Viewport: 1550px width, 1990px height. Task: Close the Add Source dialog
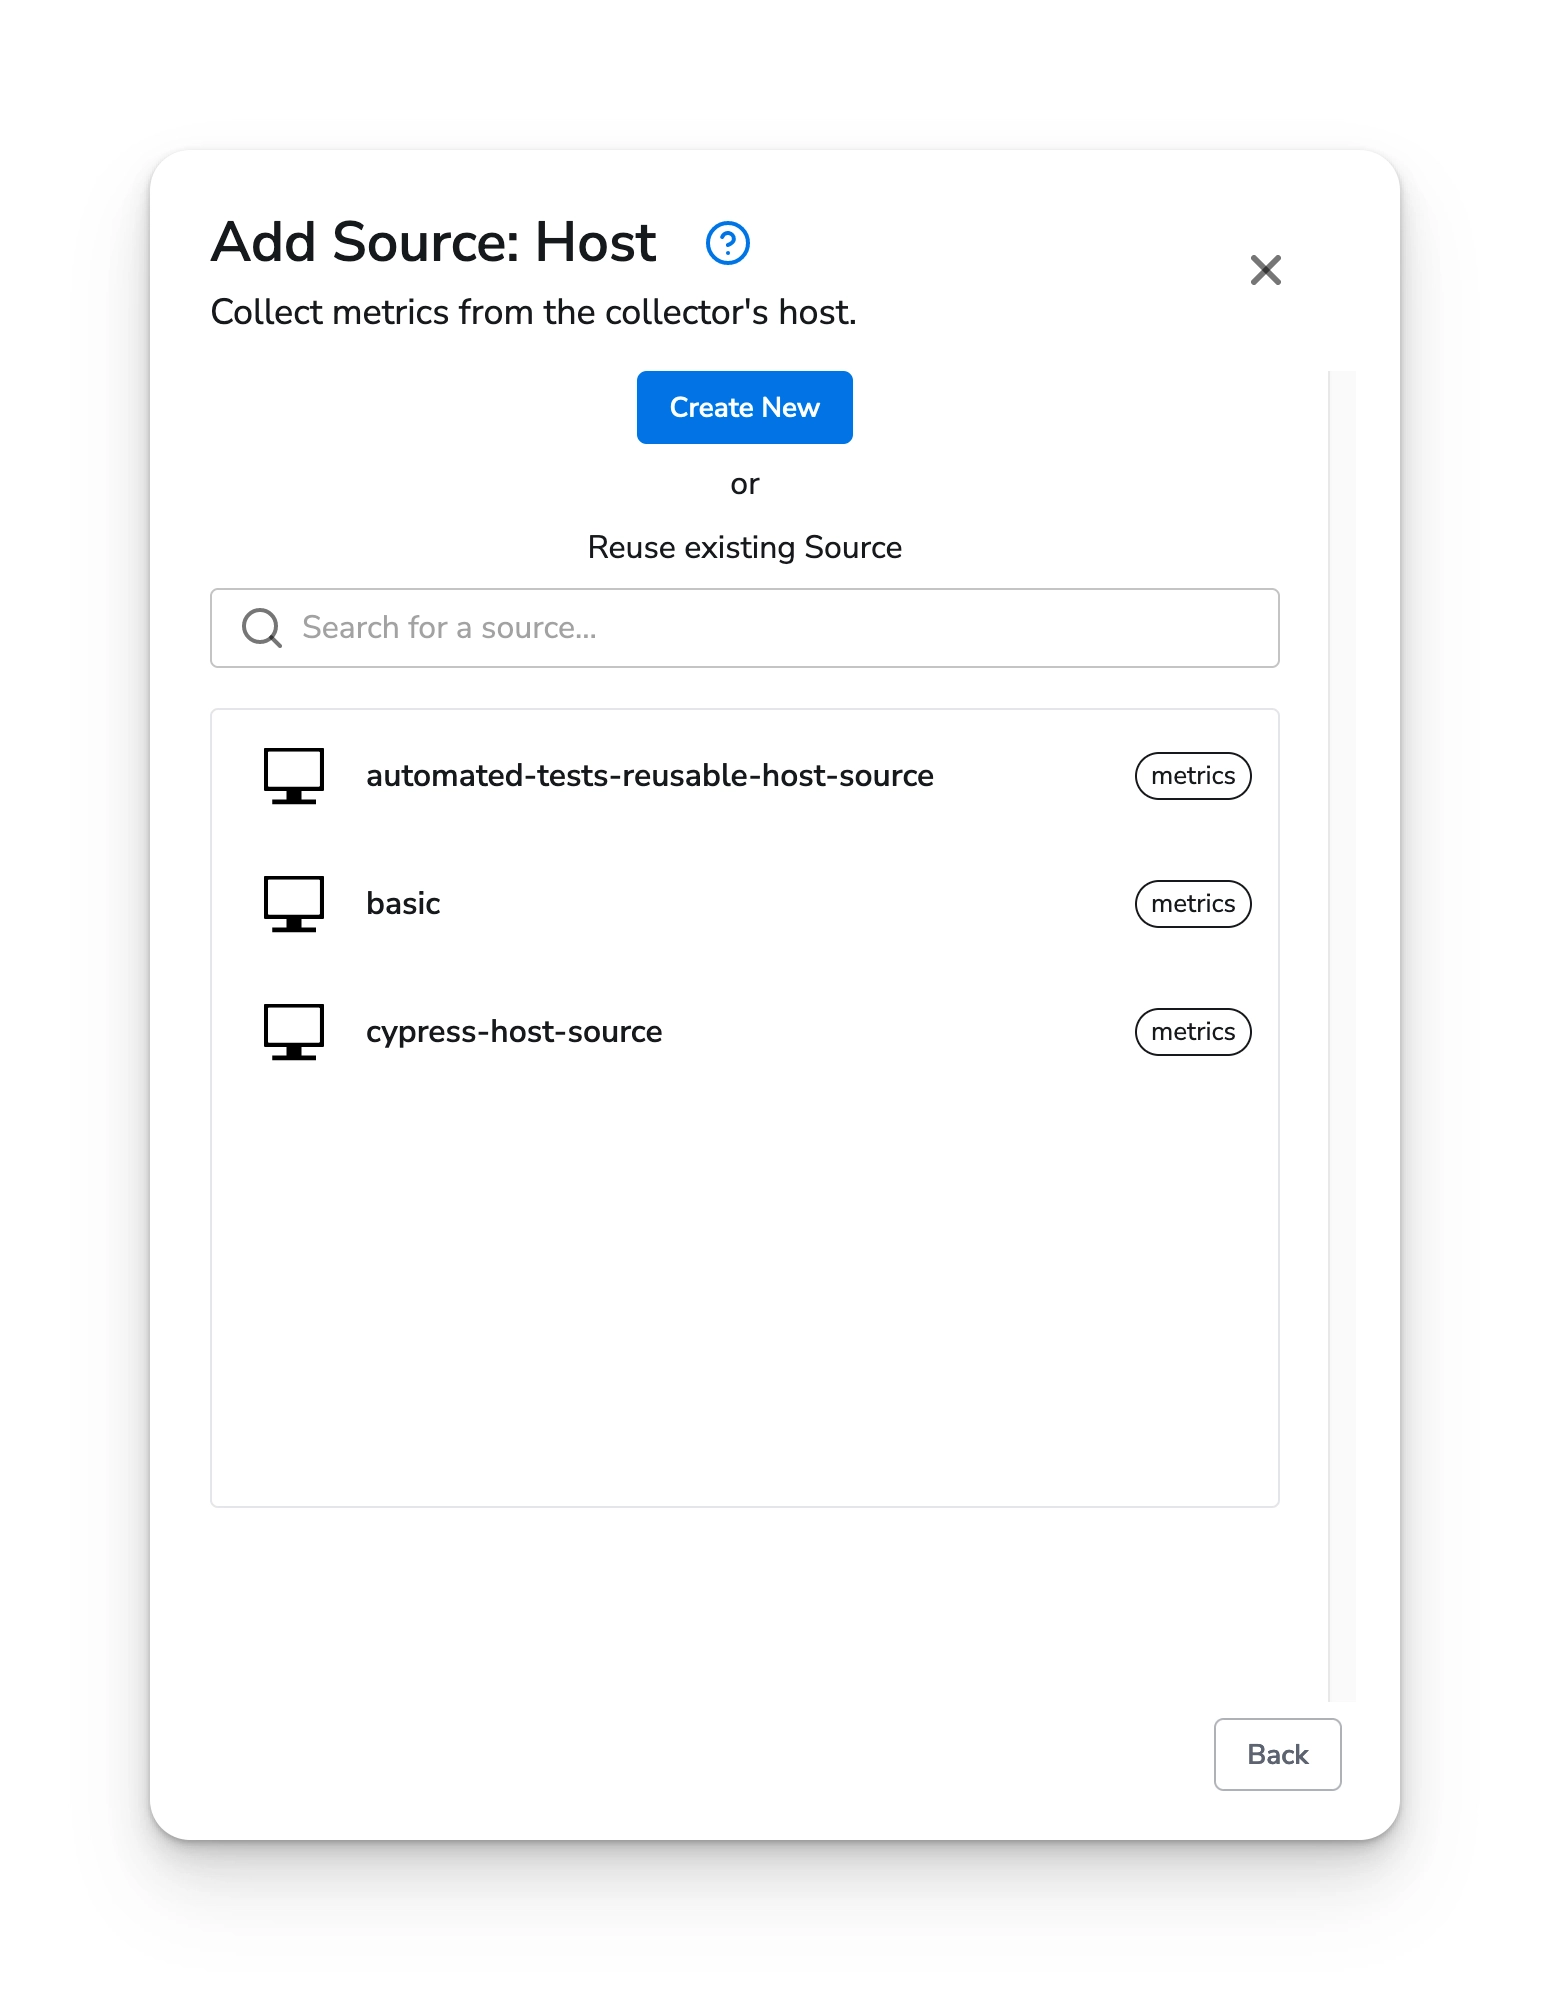(1265, 269)
